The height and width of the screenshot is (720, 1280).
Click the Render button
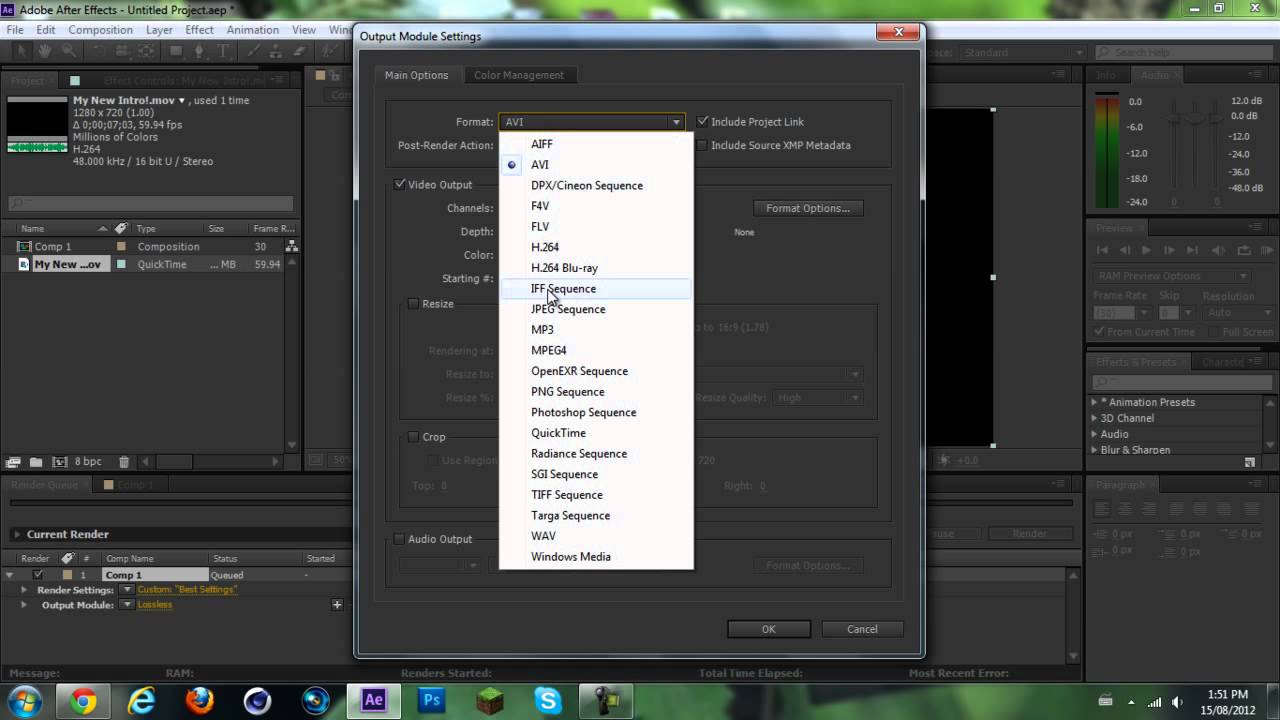click(1030, 534)
